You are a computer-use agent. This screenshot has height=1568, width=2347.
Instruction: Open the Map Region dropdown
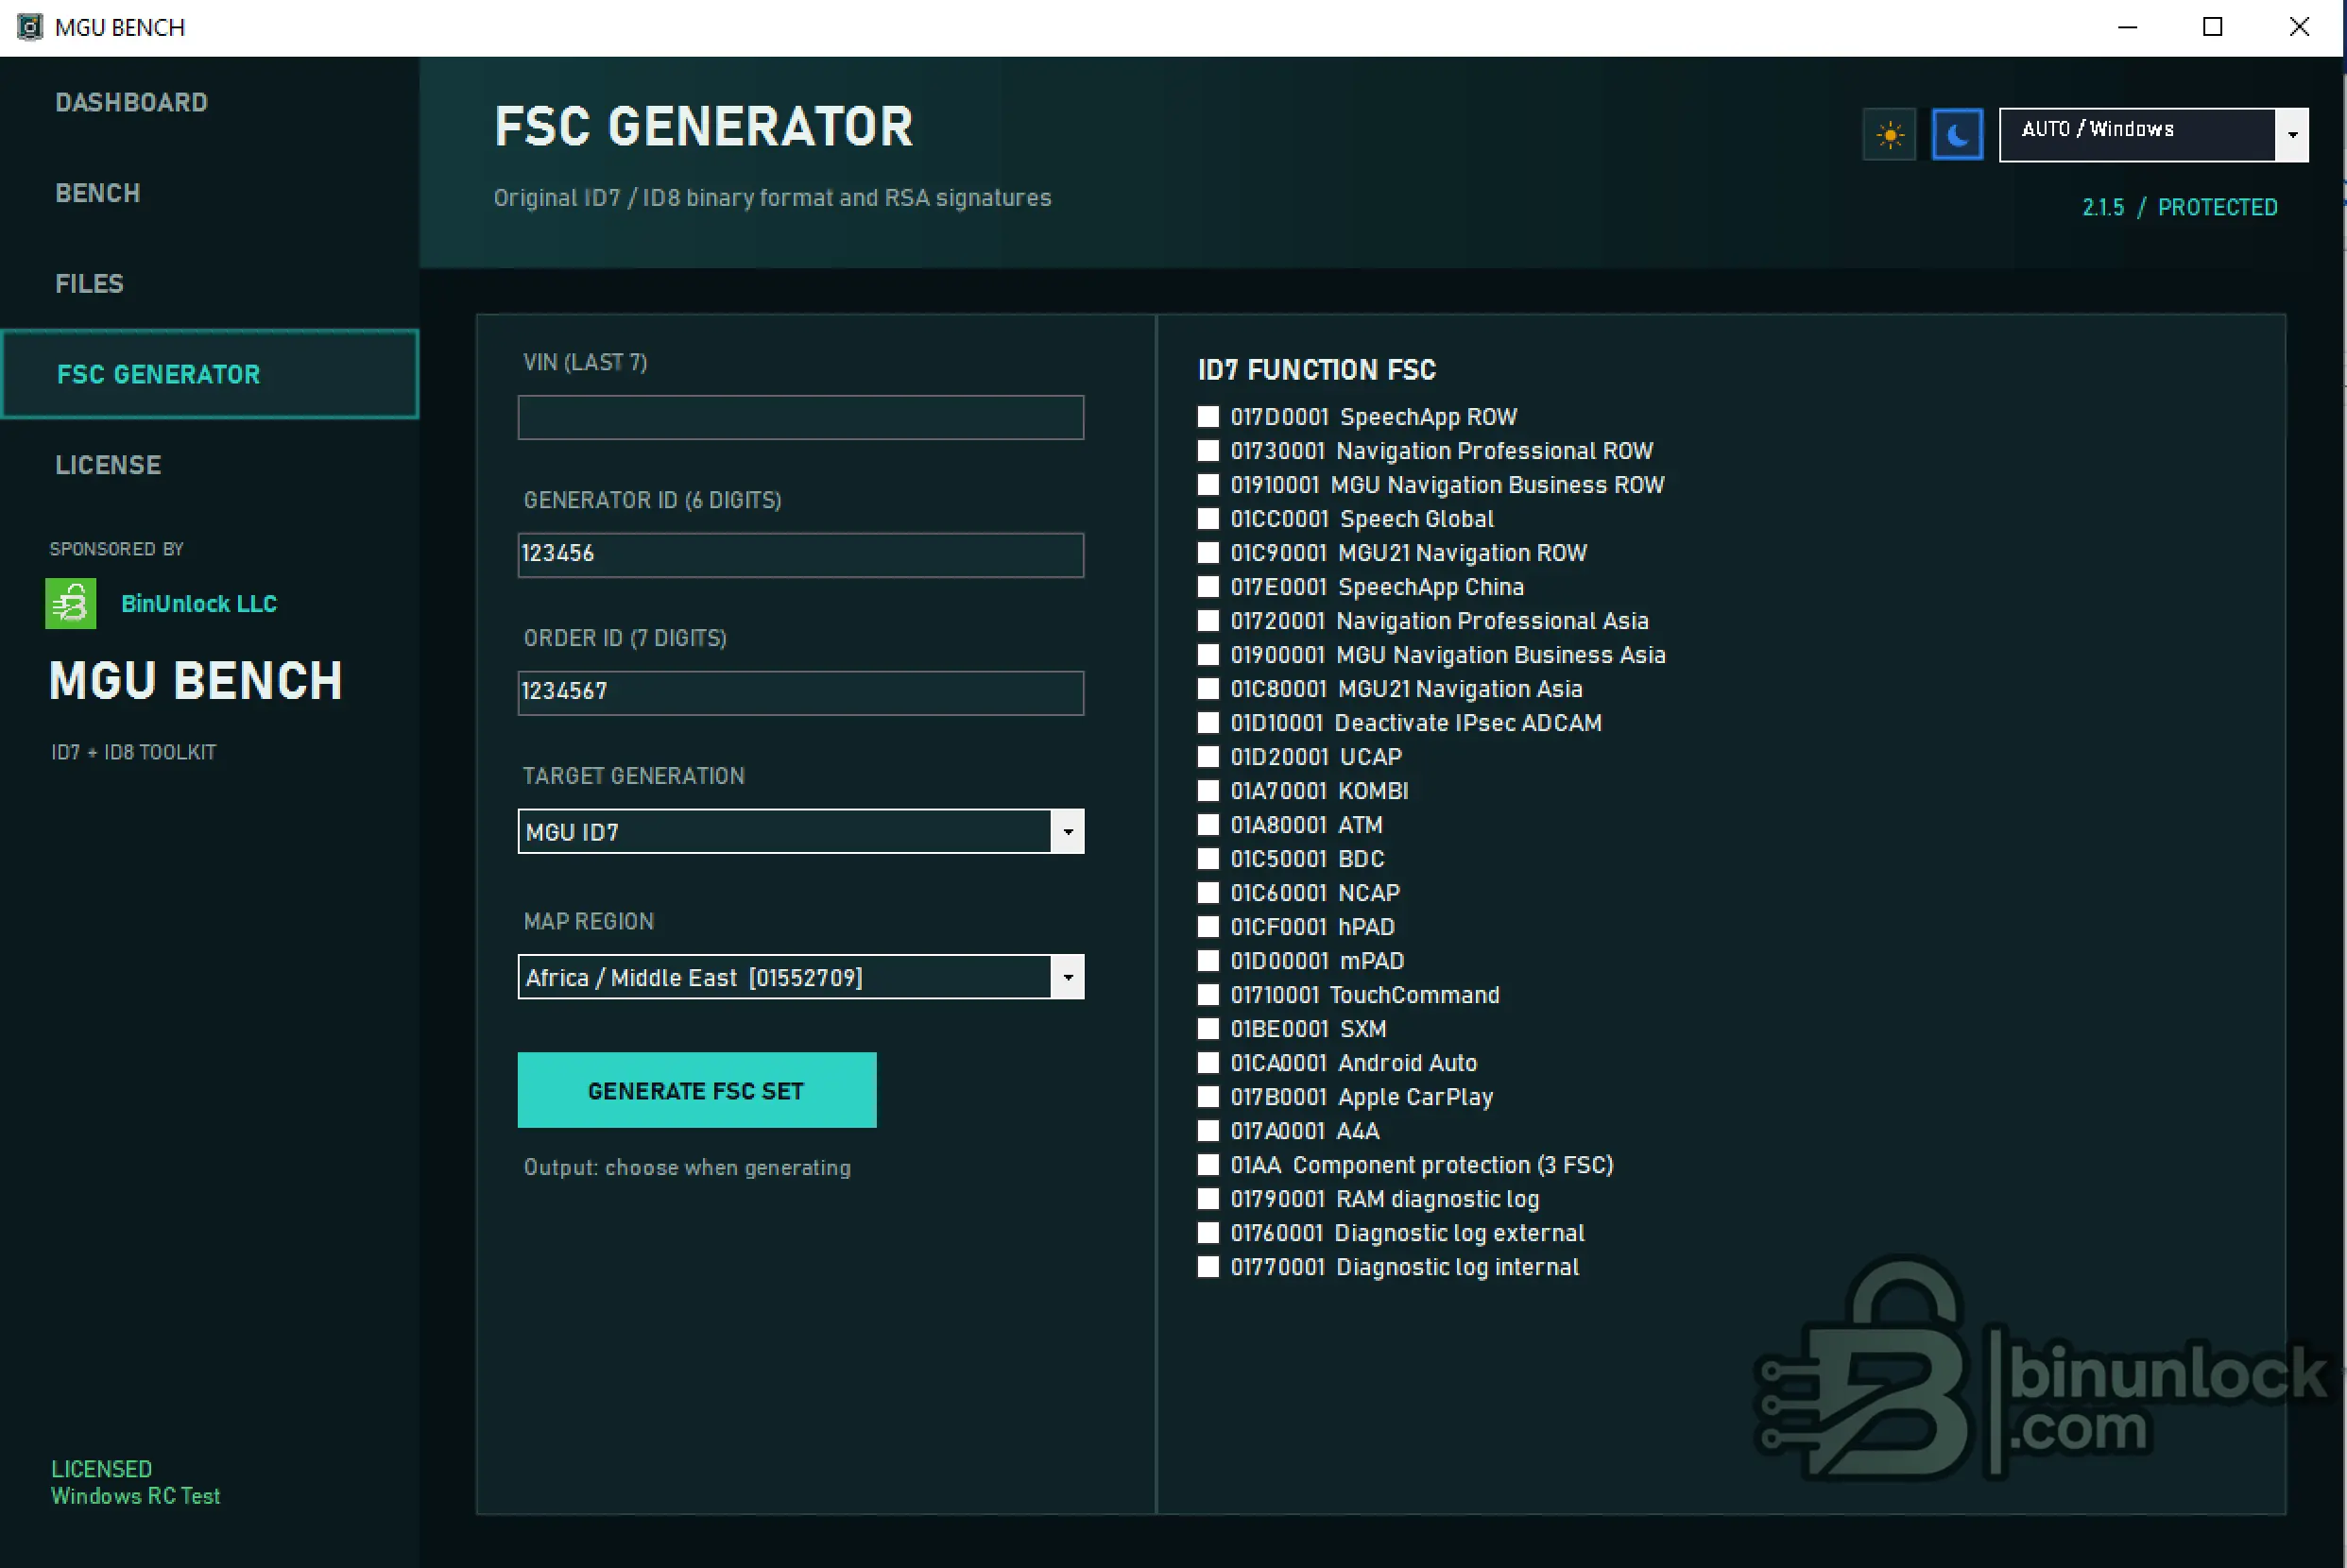pyautogui.click(x=801, y=977)
